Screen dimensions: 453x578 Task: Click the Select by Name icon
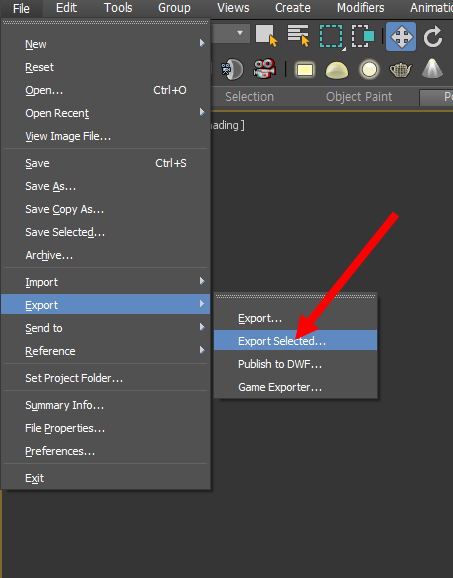point(298,36)
